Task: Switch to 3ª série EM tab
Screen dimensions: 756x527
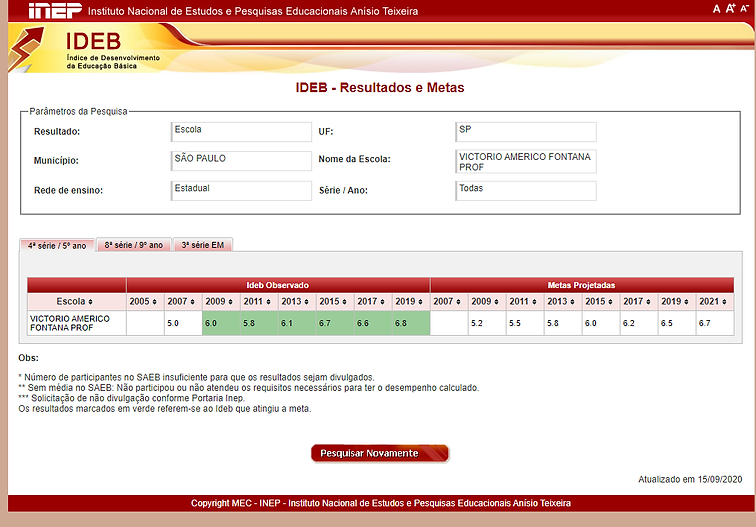Action: pos(203,245)
